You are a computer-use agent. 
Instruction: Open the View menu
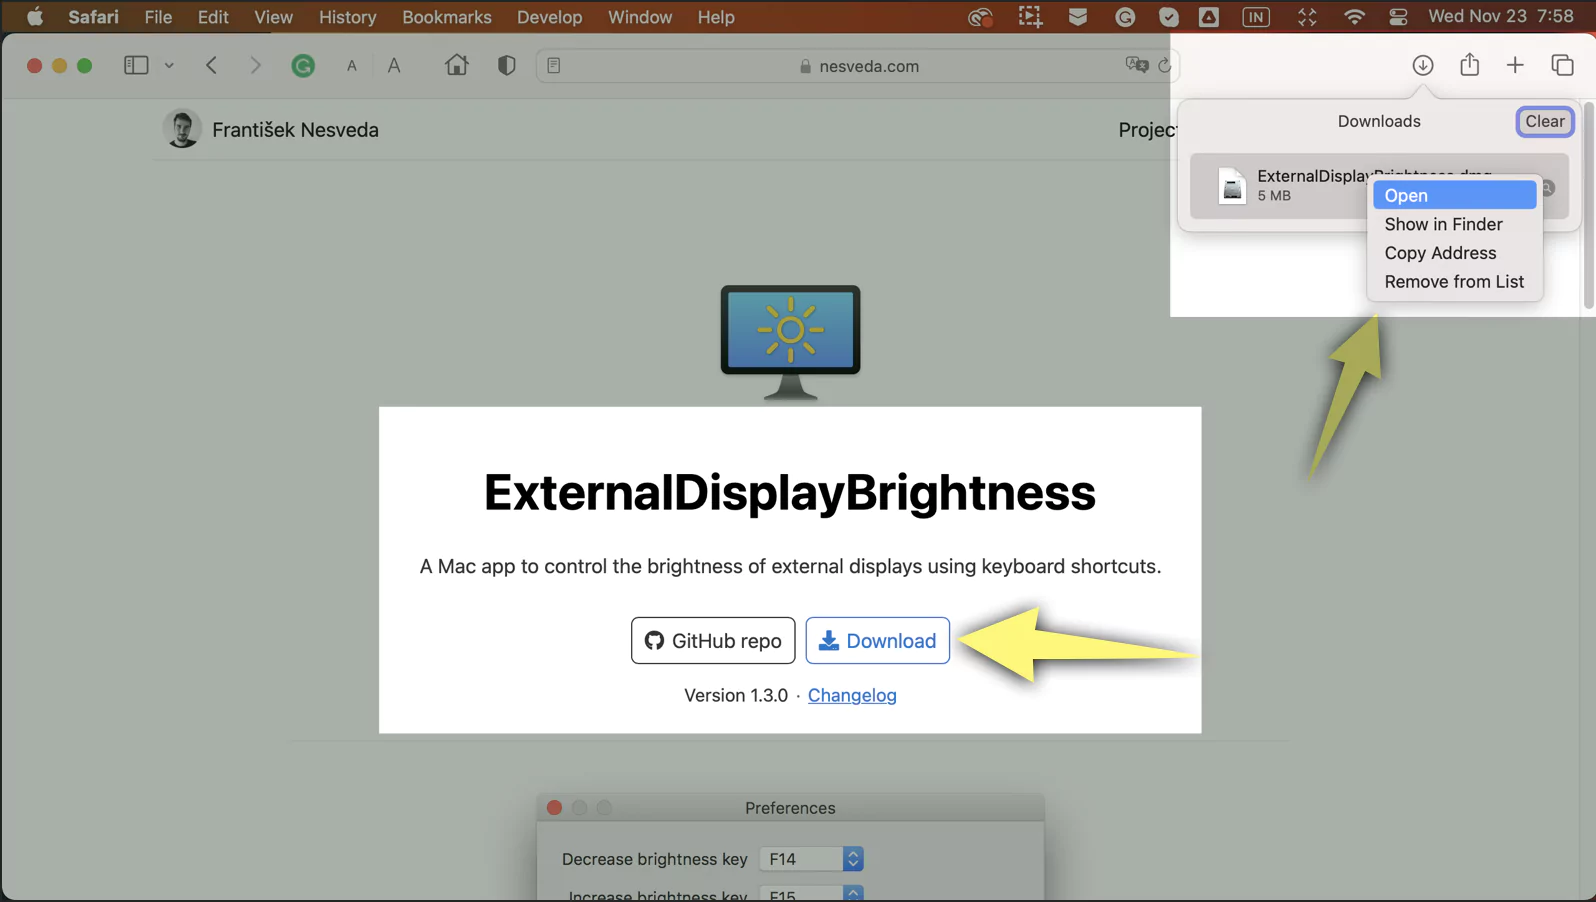tap(273, 17)
